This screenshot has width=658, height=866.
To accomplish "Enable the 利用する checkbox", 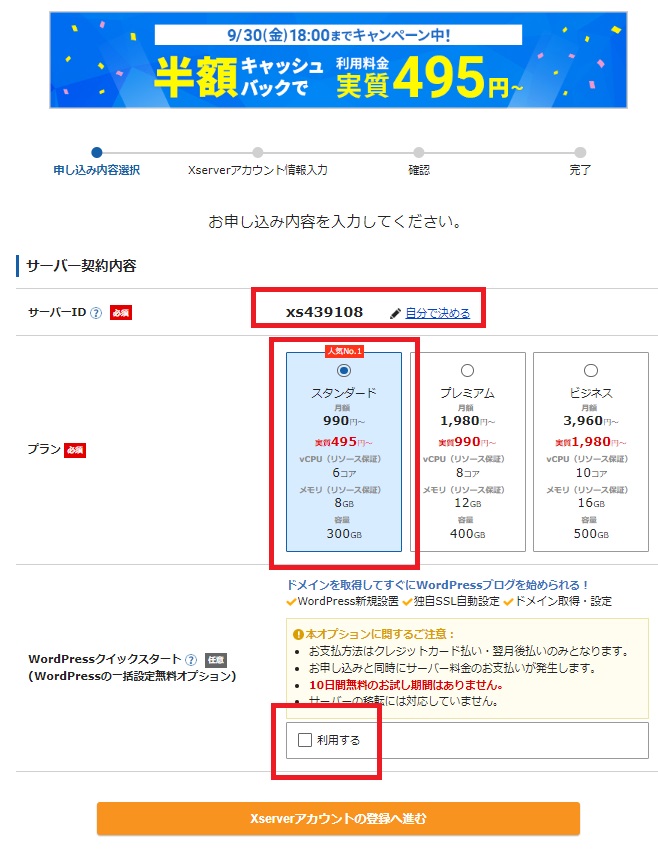I will point(305,740).
